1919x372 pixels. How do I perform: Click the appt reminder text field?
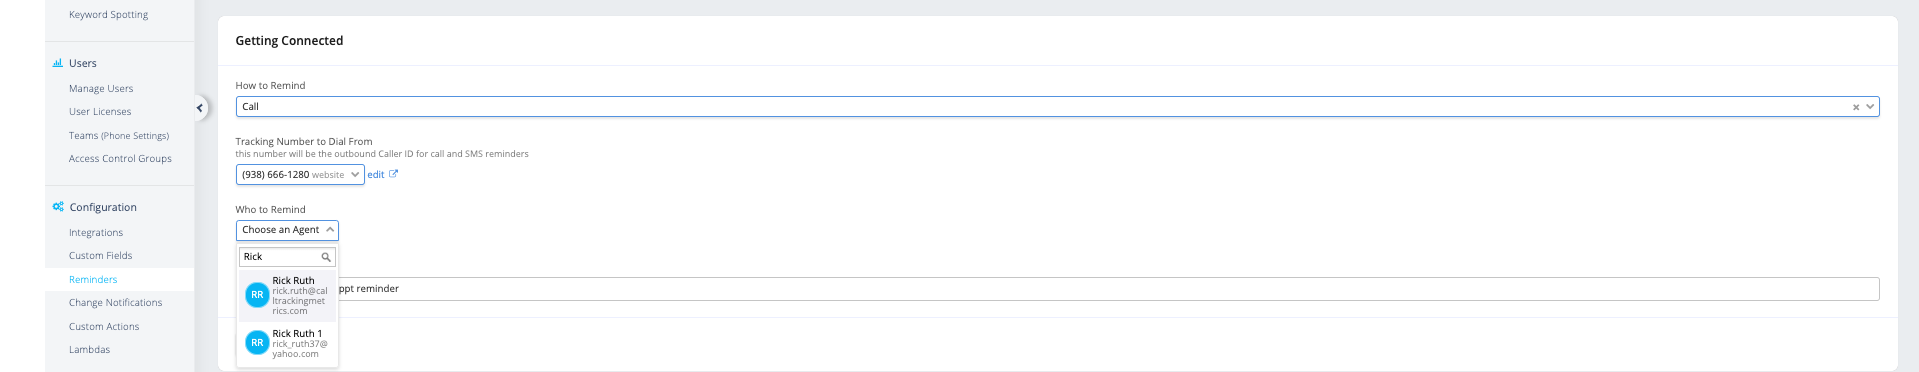coord(1108,289)
